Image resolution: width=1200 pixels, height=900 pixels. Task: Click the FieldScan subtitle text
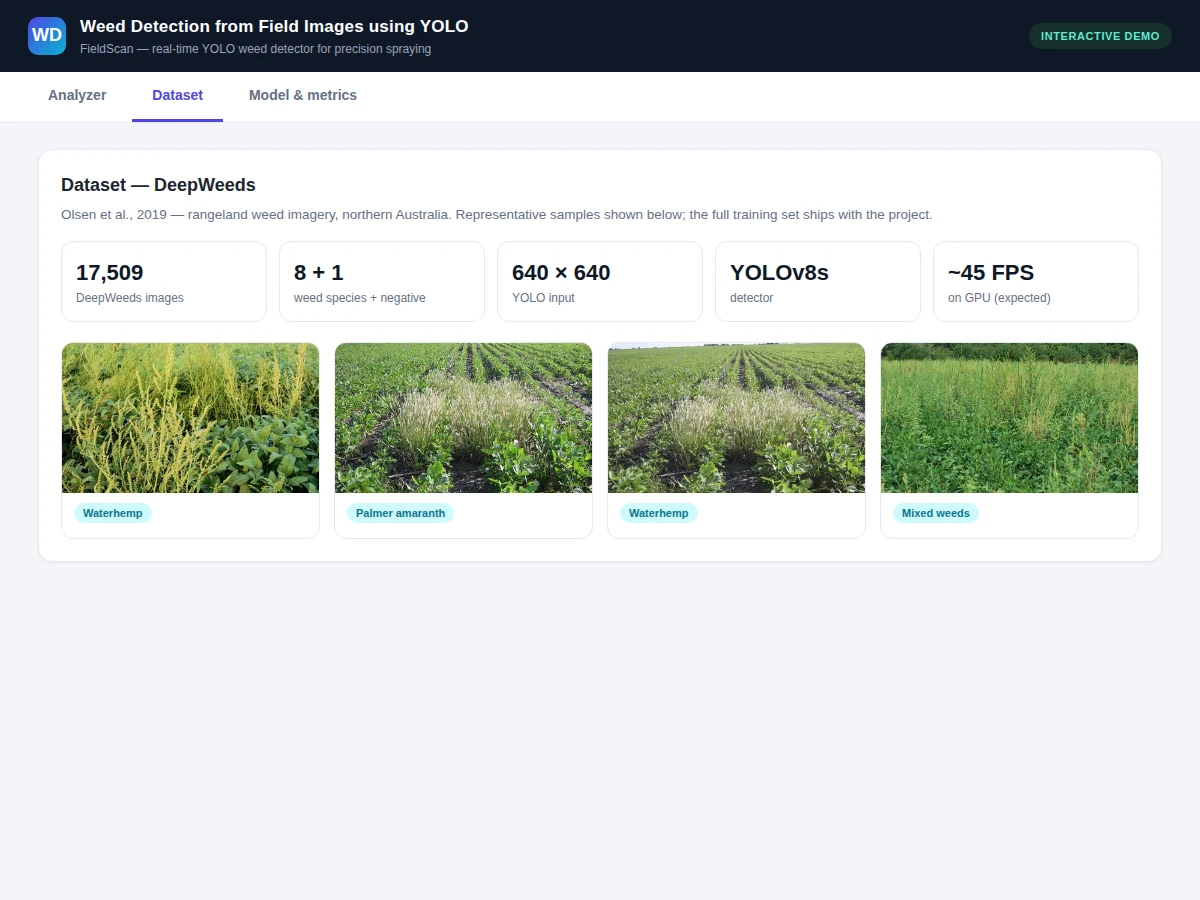pos(255,49)
